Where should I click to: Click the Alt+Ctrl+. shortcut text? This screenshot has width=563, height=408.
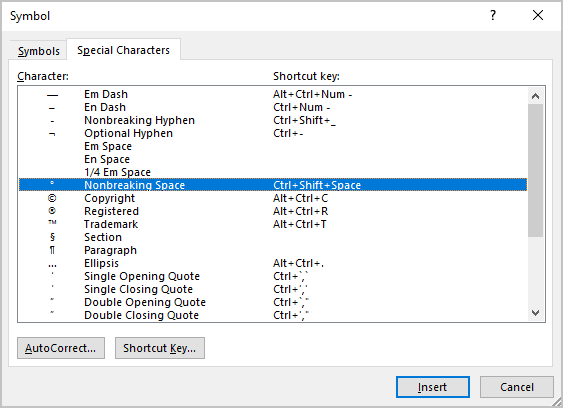[298, 263]
